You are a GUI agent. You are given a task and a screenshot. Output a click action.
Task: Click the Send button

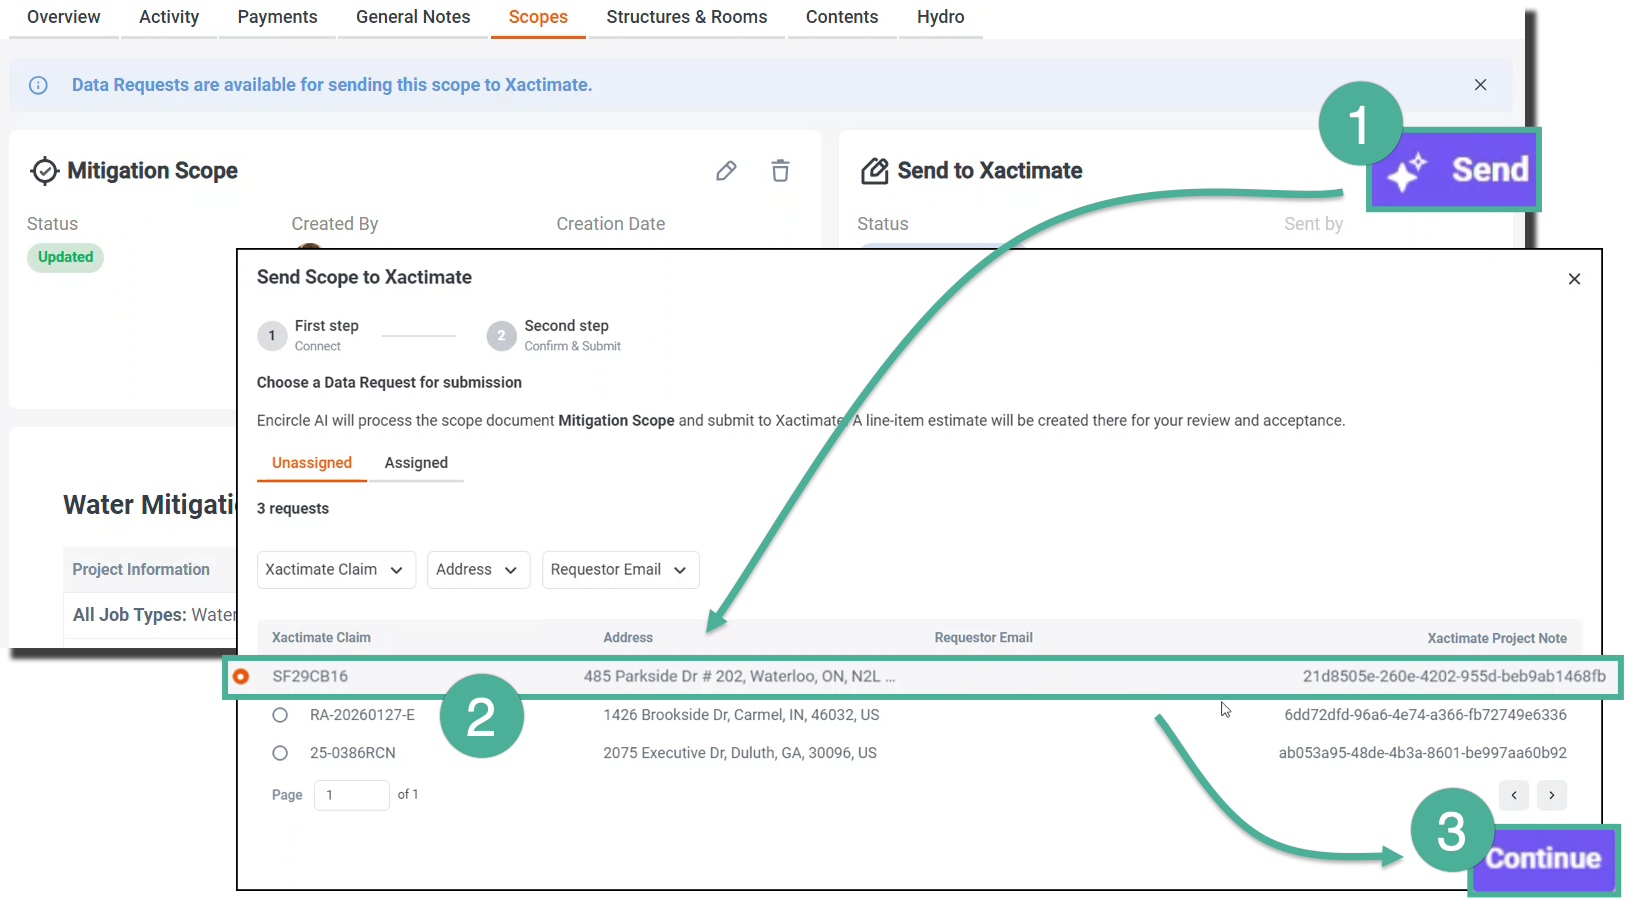tap(1454, 170)
